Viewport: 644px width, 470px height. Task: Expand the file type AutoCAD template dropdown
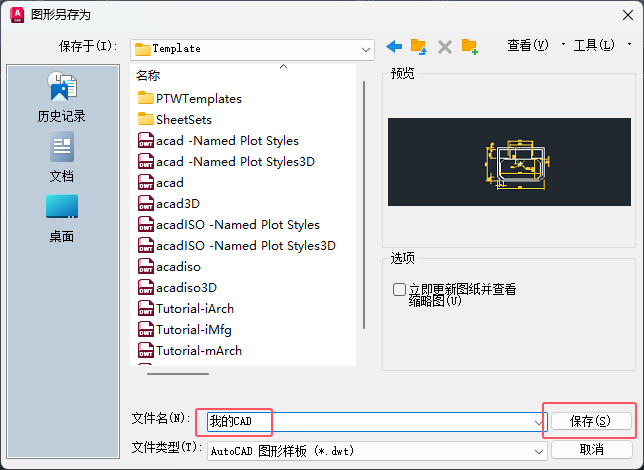click(x=539, y=452)
